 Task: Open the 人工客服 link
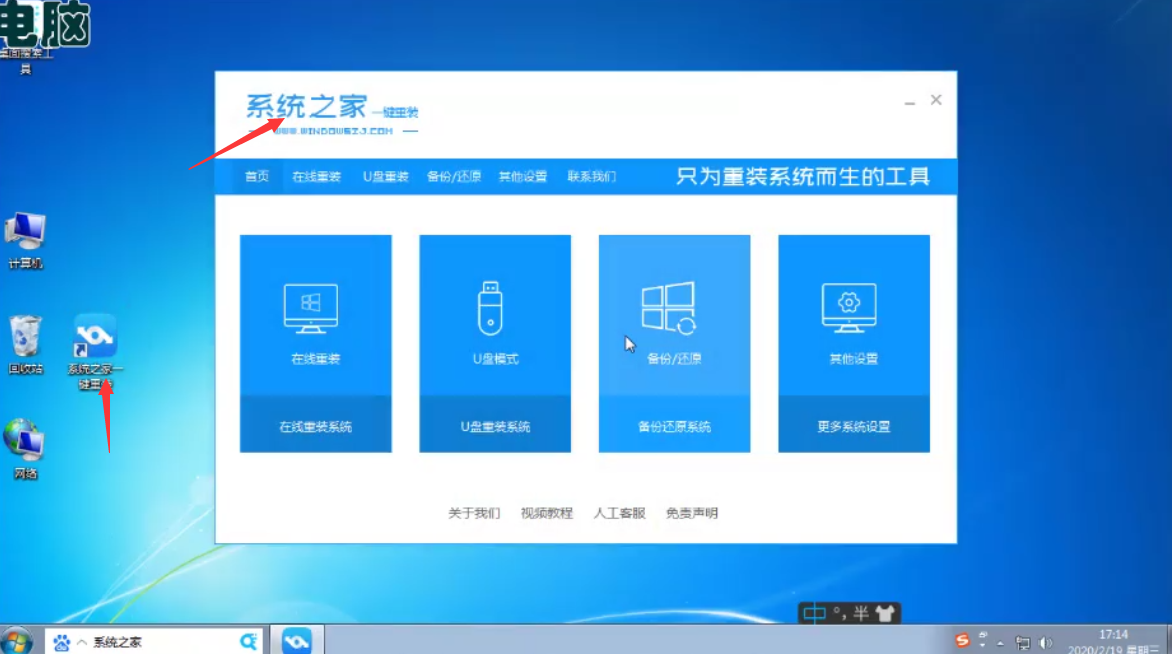point(619,513)
